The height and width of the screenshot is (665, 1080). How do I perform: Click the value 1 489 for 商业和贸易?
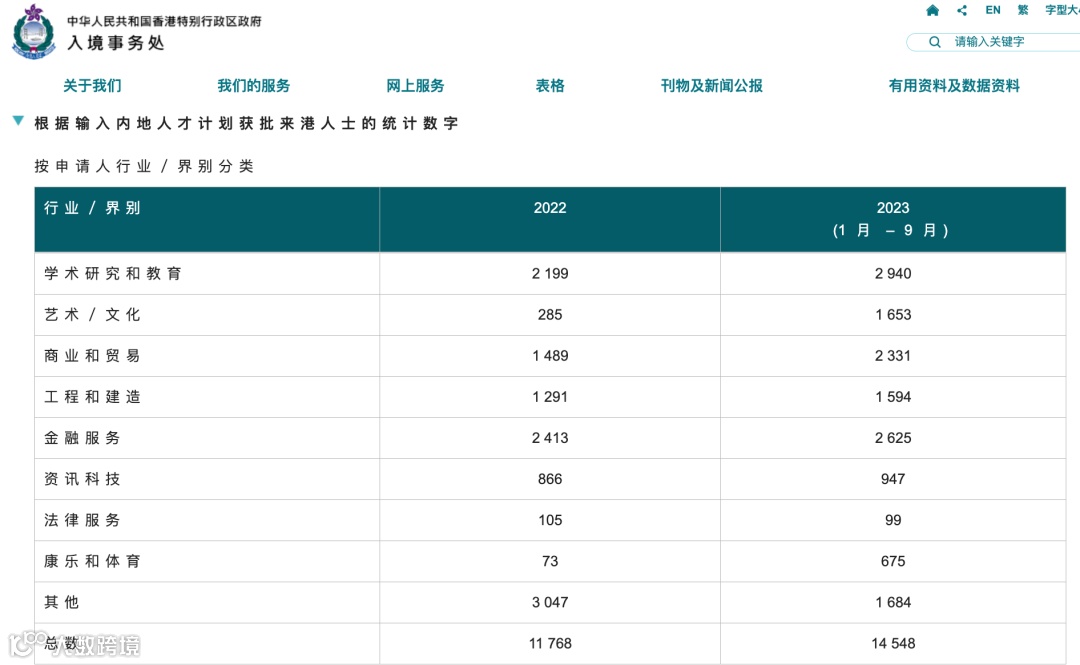(550, 356)
